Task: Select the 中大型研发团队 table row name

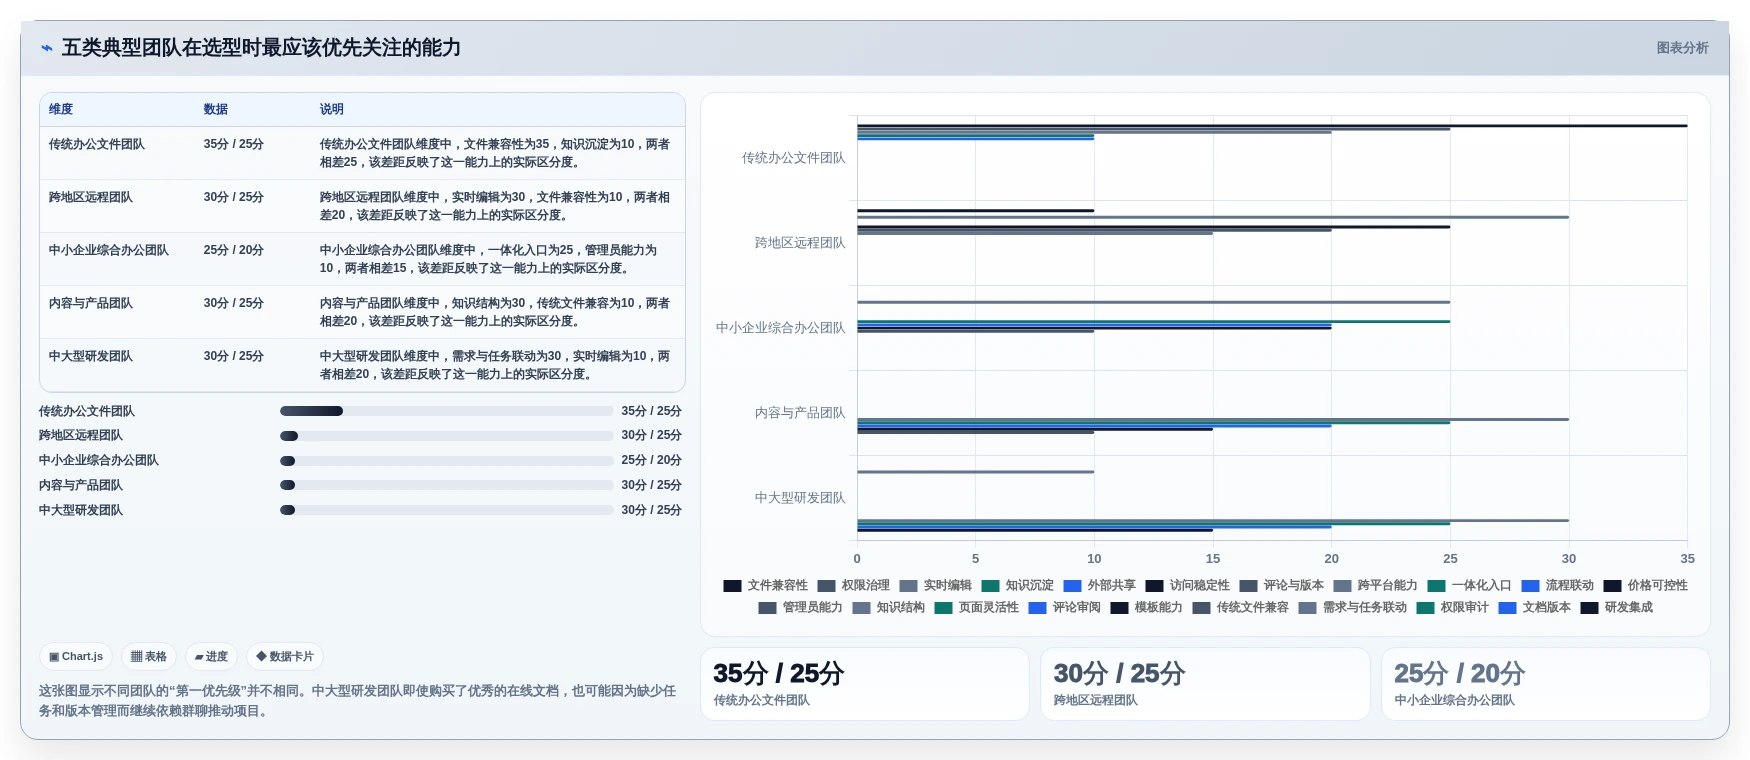Action: (91, 357)
